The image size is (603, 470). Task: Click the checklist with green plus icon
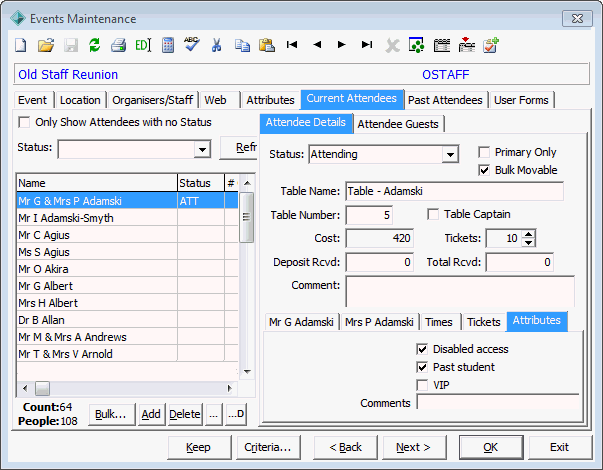491,45
